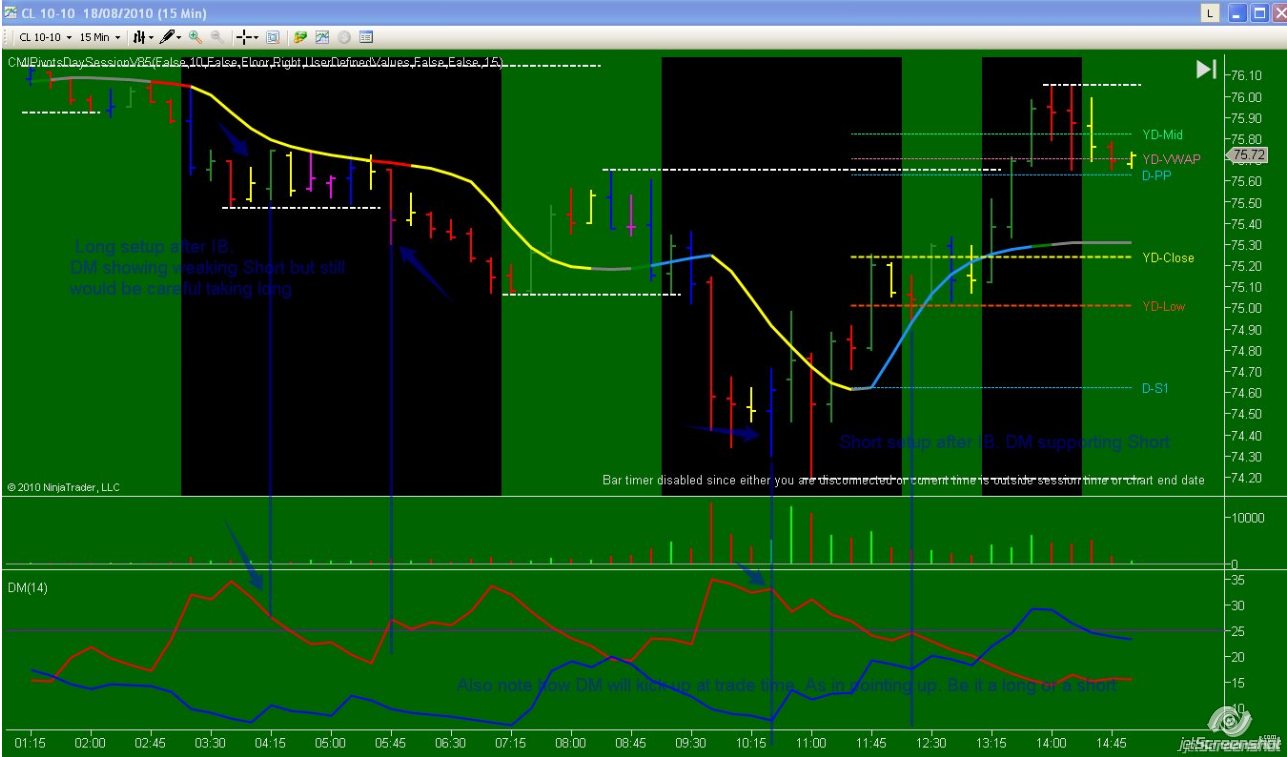Click the 09:30 time axis label
This screenshot has height=757, width=1287.
[x=690, y=744]
